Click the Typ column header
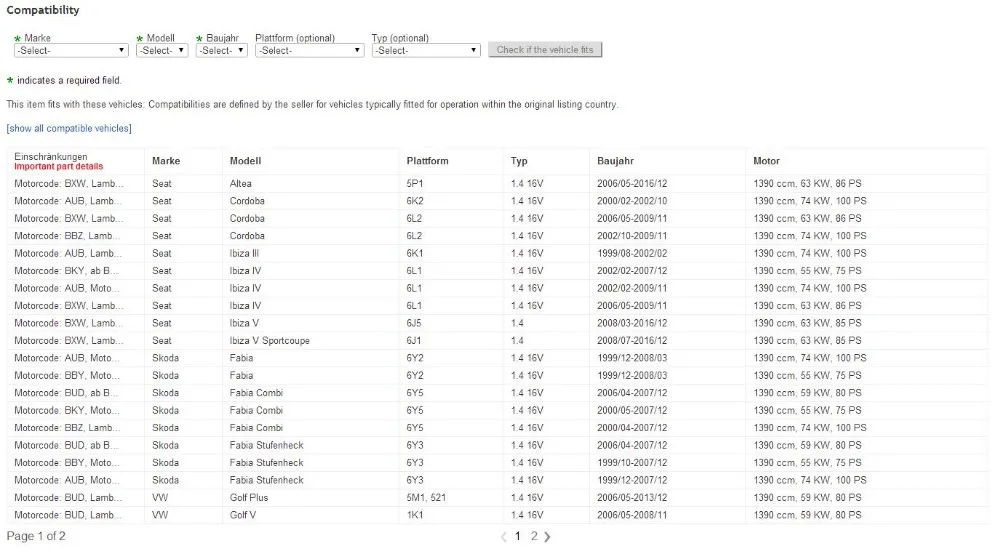The width and height of the screenshot is (1000, 554). click(x=519, y=161)
